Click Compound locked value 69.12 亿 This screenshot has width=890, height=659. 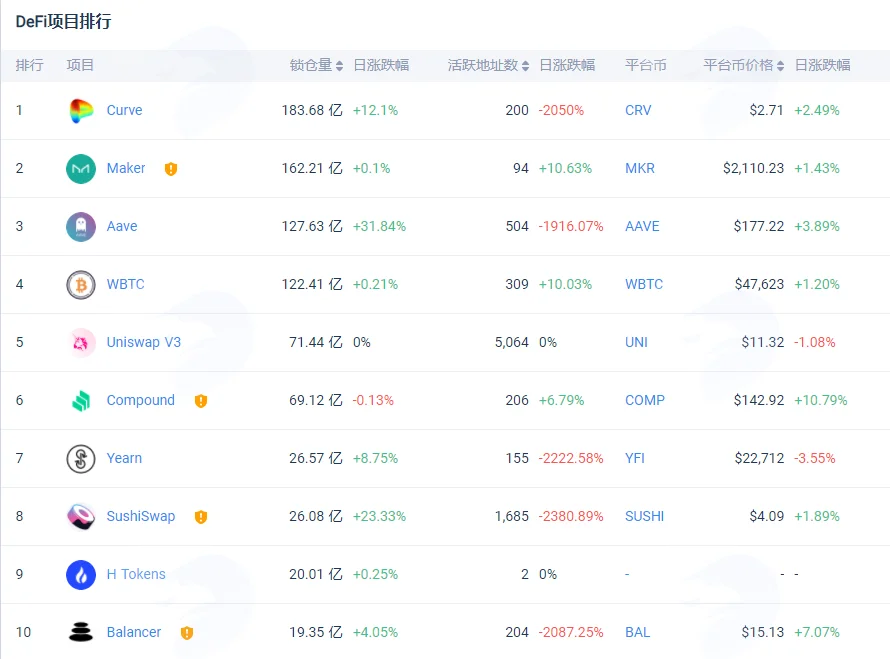316,400
